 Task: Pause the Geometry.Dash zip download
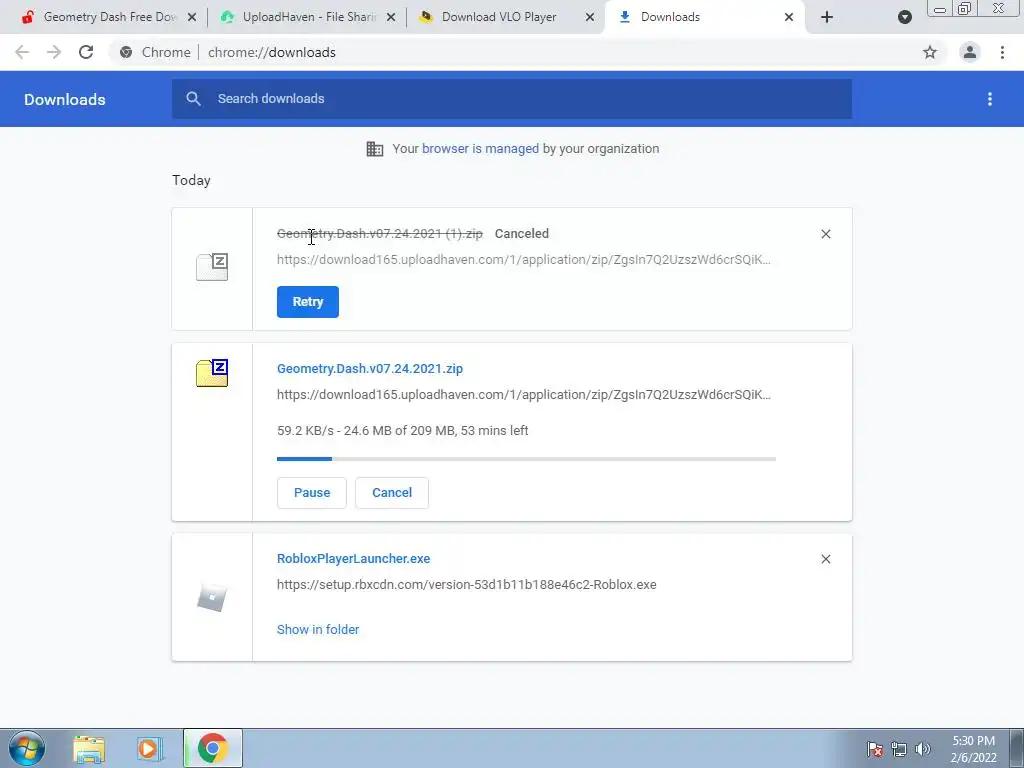312,493
